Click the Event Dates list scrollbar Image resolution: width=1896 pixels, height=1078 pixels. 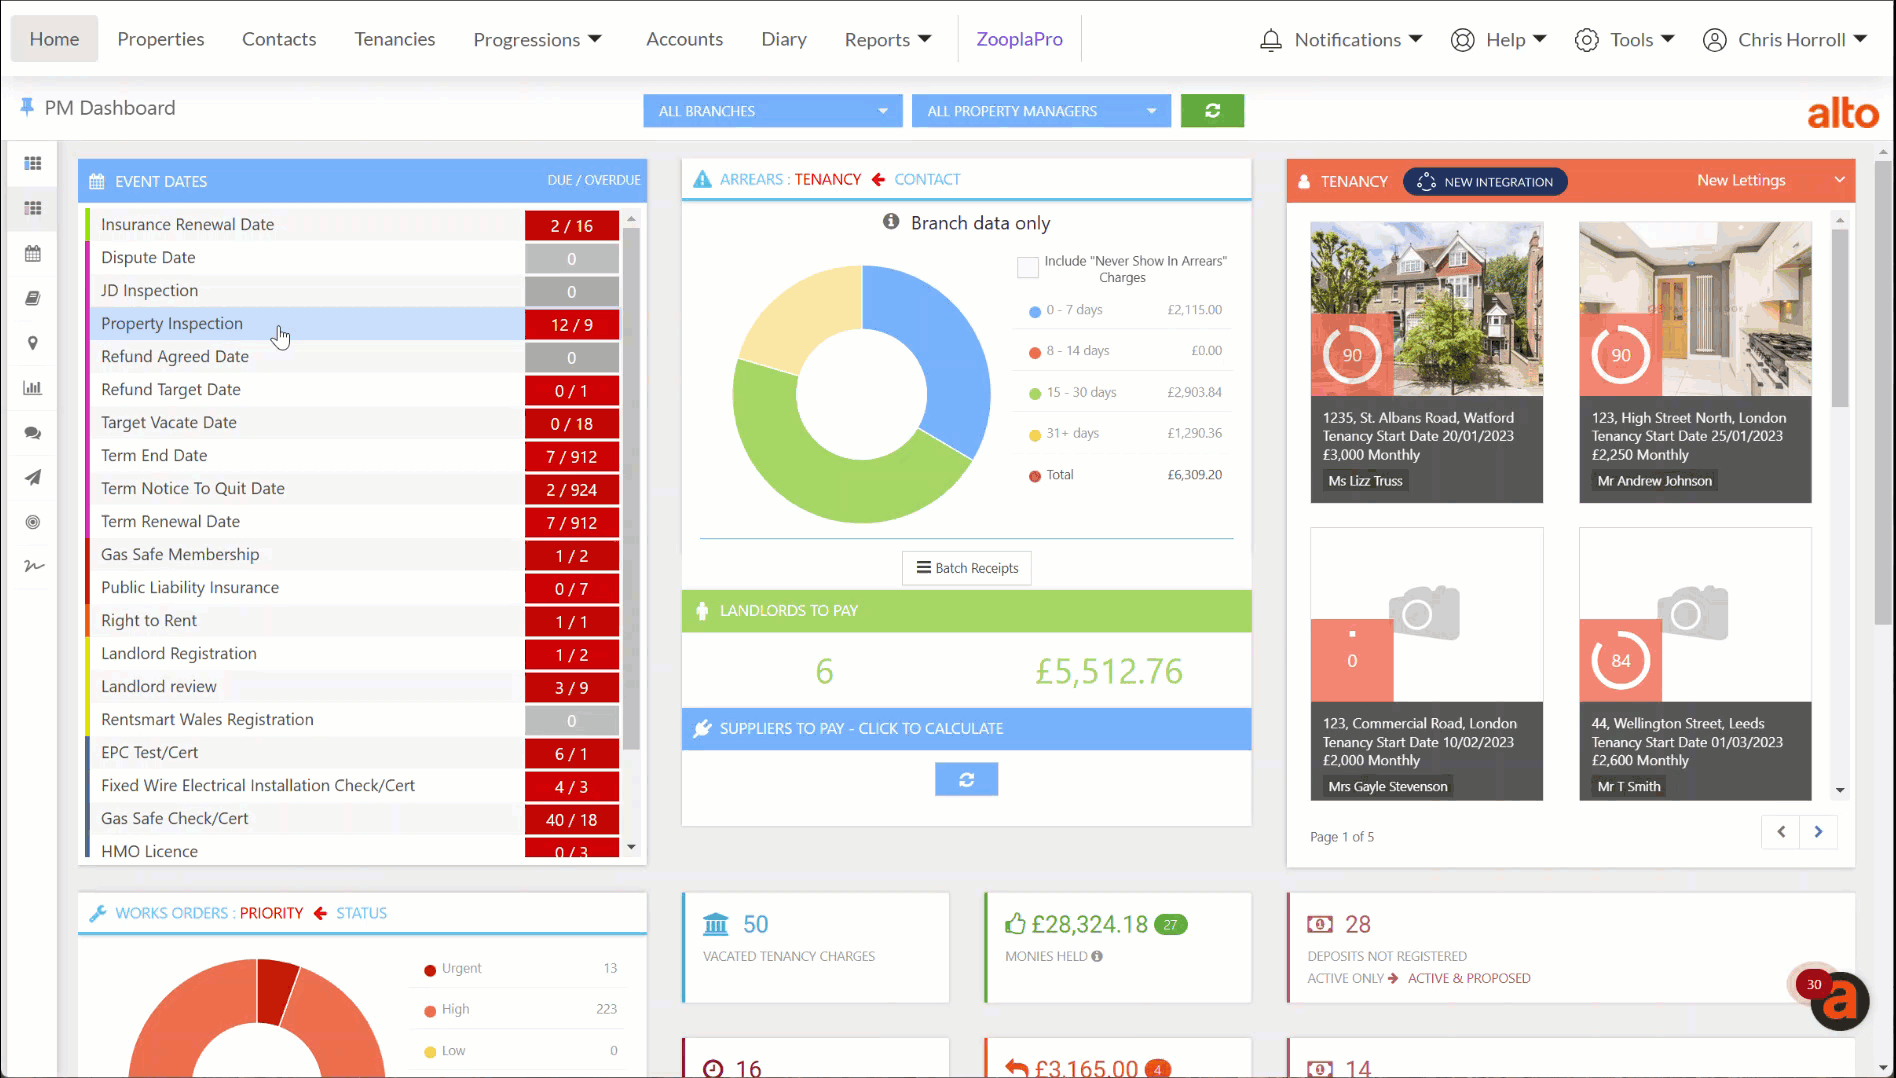click(631, 488)
